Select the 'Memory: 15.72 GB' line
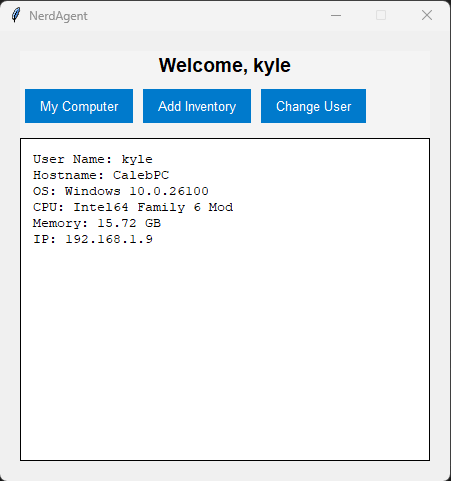 97,223
